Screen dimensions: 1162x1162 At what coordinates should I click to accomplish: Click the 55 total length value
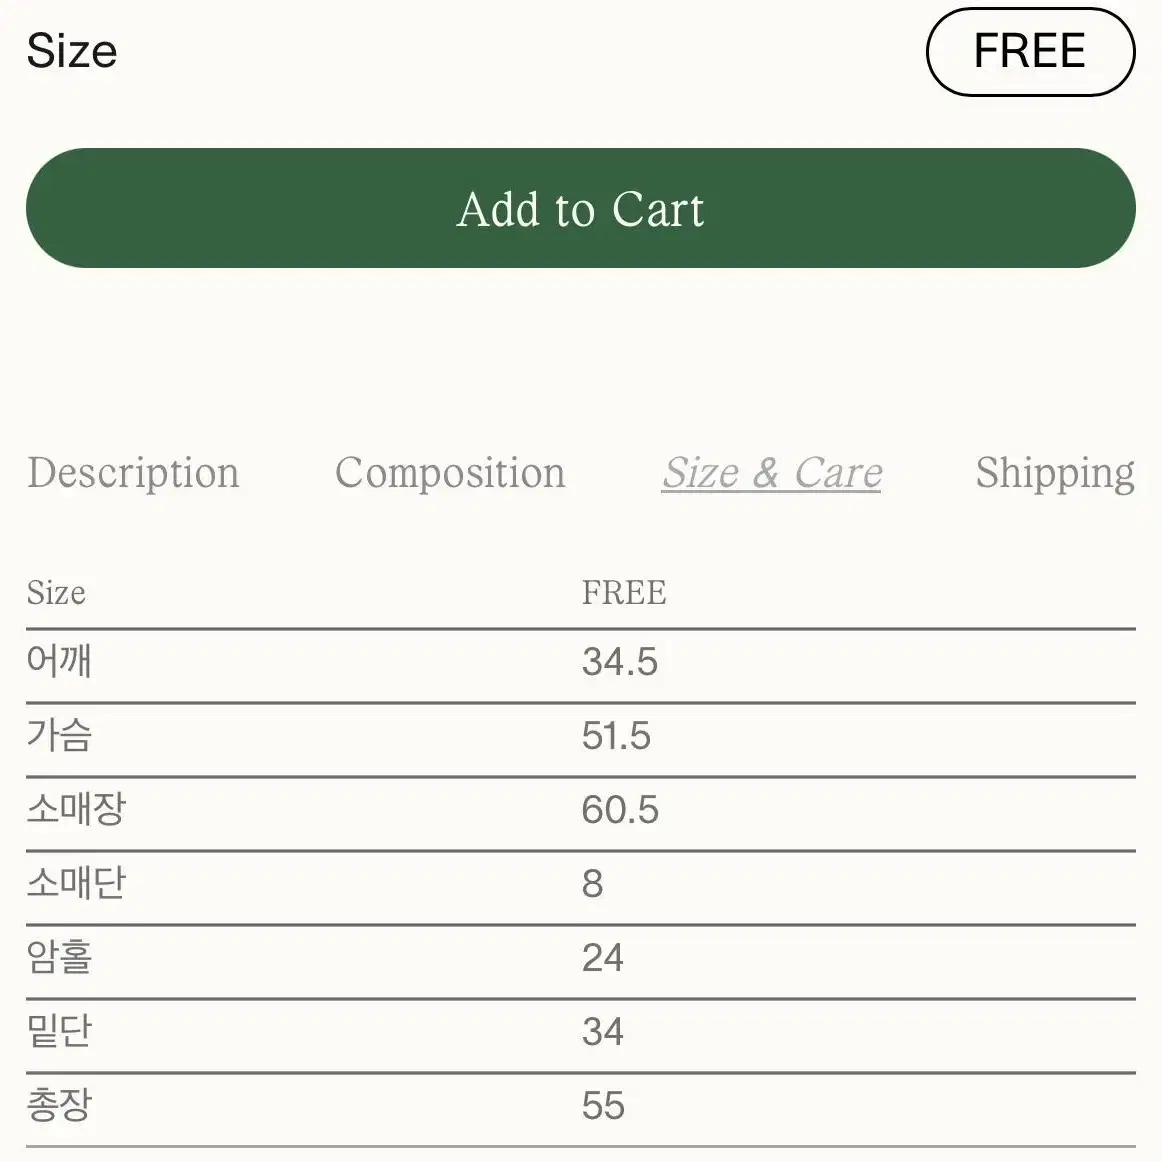tap(603, 1106)
